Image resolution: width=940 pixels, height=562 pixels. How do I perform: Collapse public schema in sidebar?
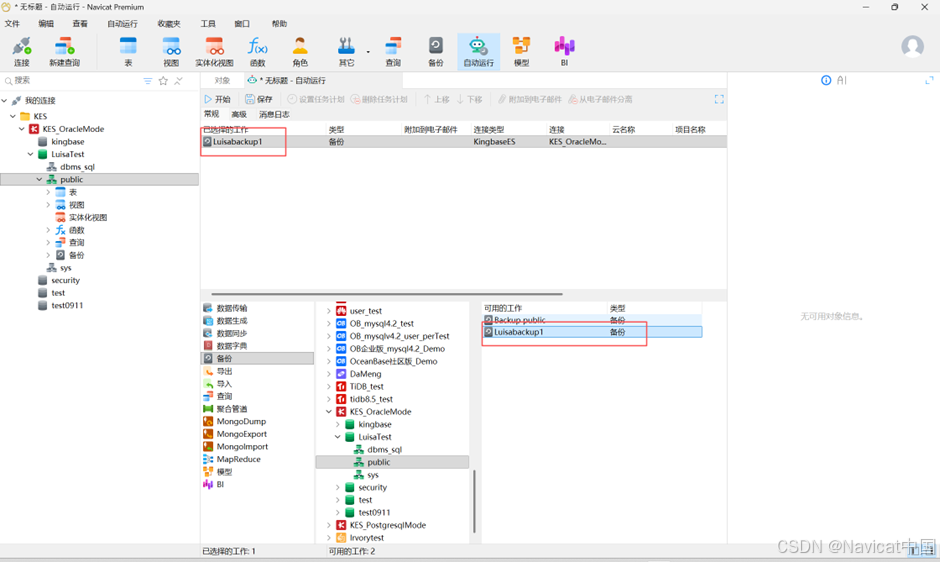click(x=40, y=179)
